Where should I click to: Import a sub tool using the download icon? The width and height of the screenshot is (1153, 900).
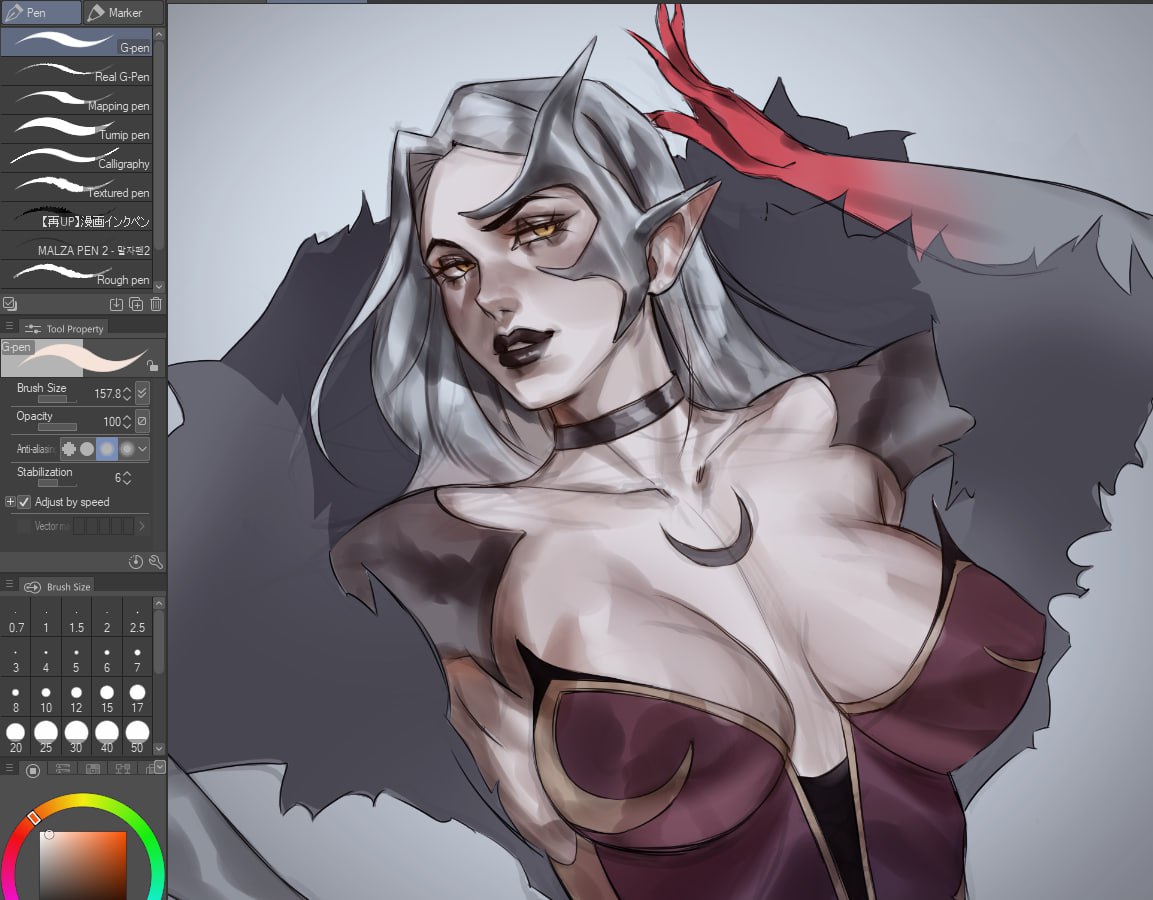(x=117, y=305)
